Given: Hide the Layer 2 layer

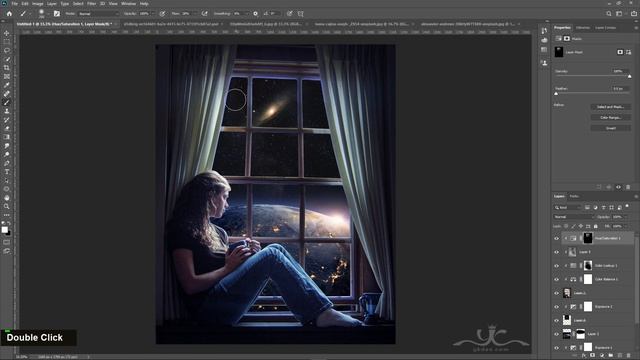Looking at the screenshot, I should [556, 293].
